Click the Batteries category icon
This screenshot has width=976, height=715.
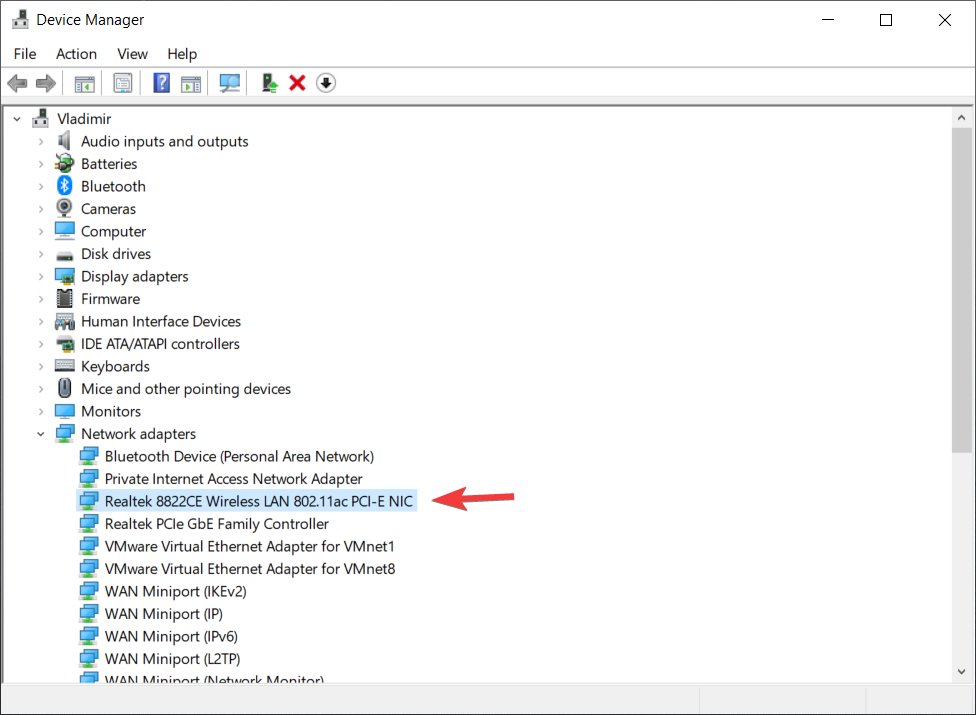(65, 164)
